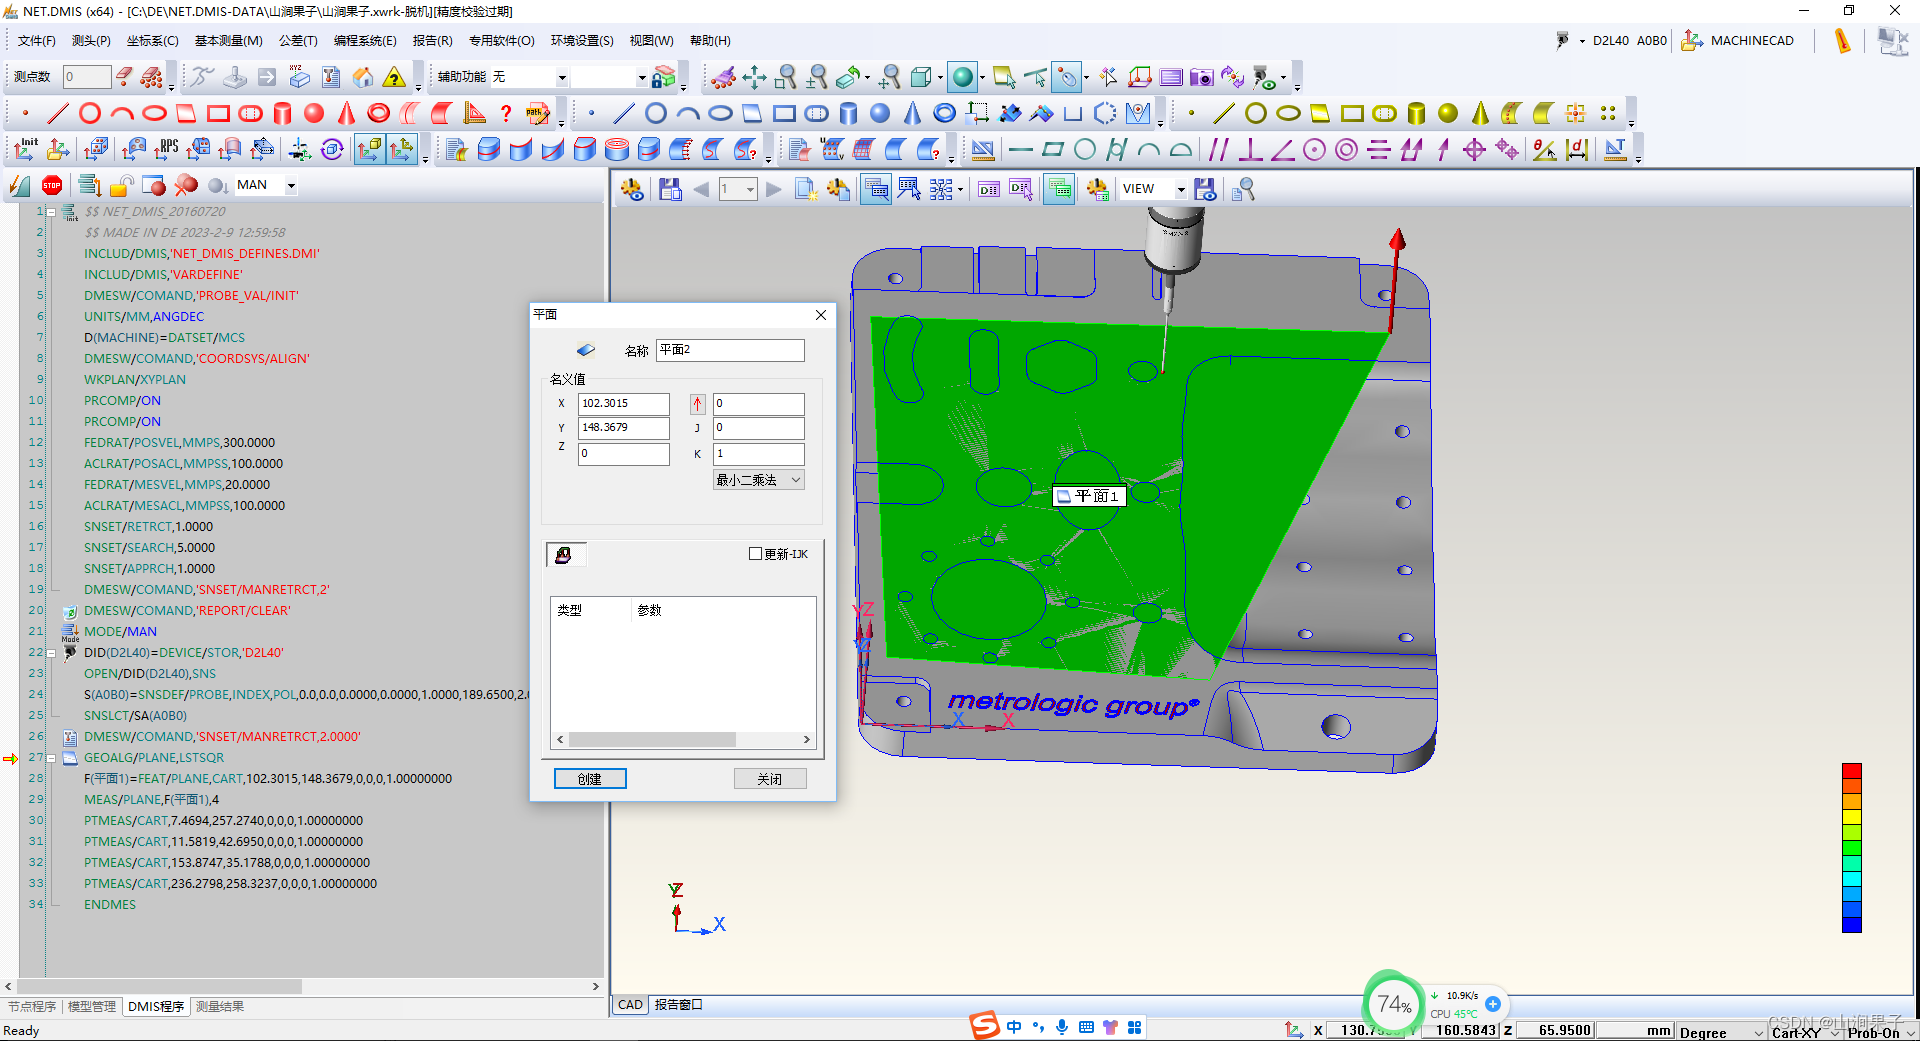Open the 最小二乘法 algorithm dropdown
The width and height of the screenshot is (1920, 1041).
[759, 480]
